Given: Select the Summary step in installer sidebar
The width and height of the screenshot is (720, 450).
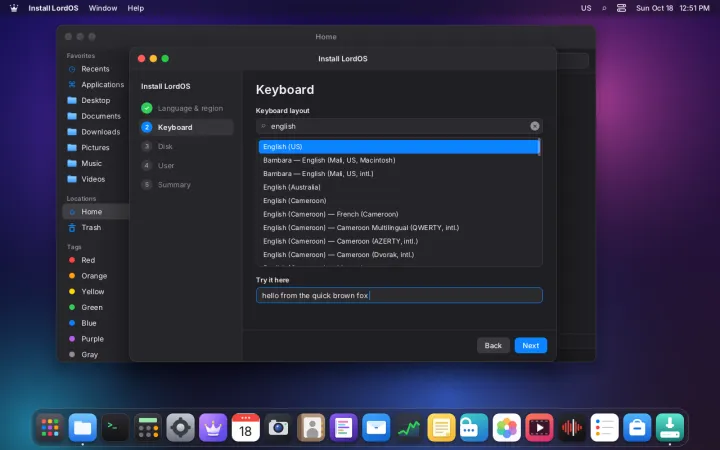Looking at the screenshot, I should (186, 185).
